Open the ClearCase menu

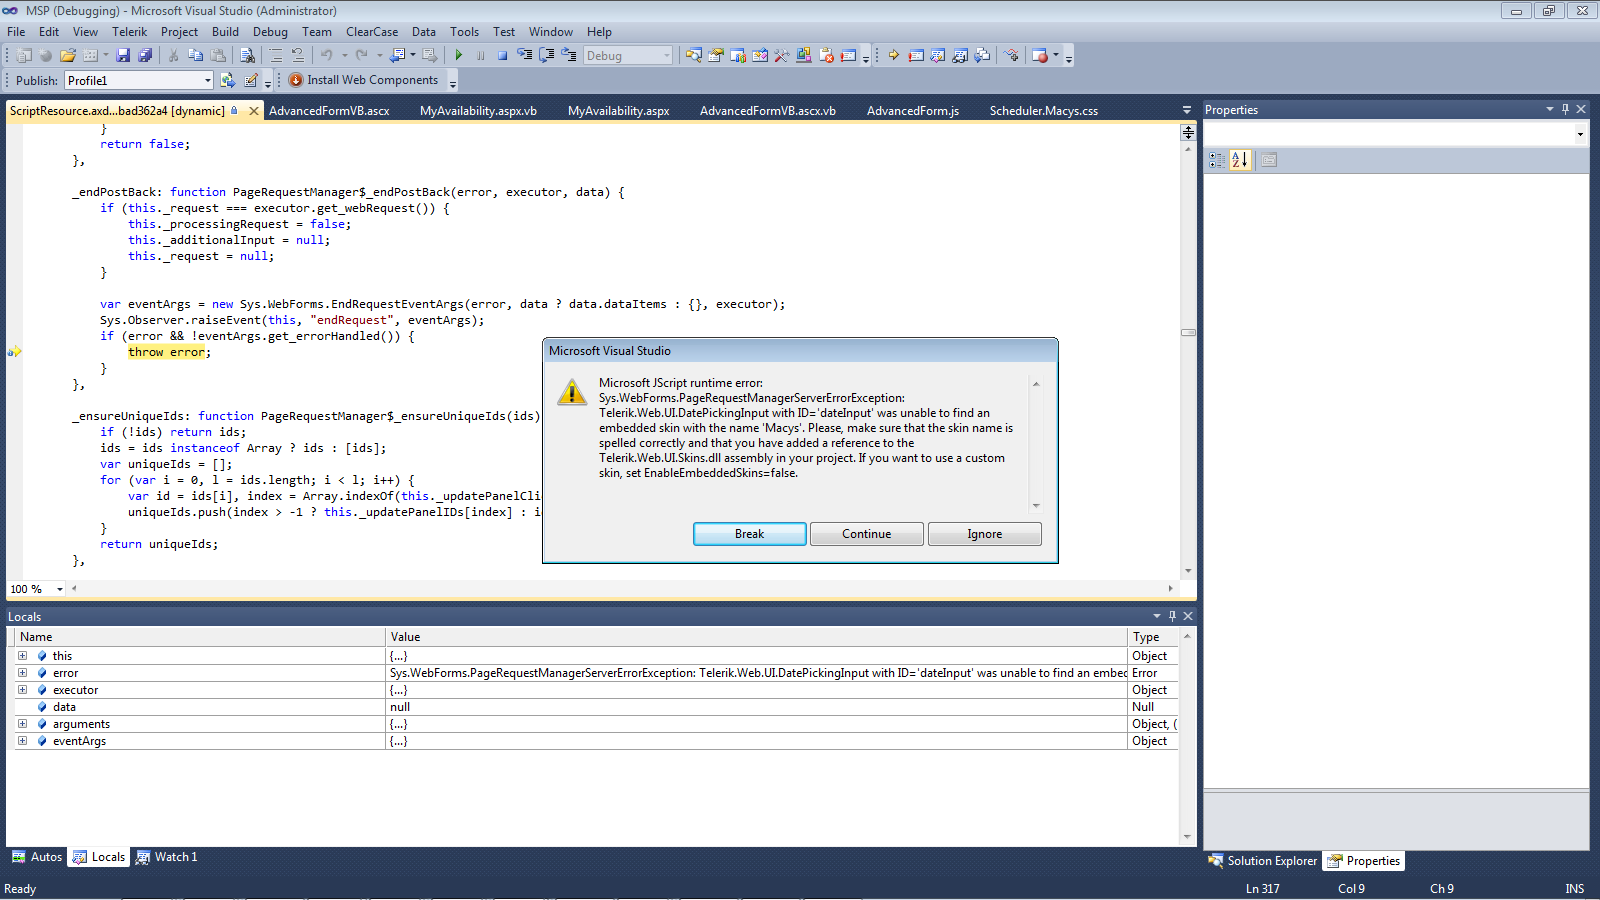tap(372, 32)
